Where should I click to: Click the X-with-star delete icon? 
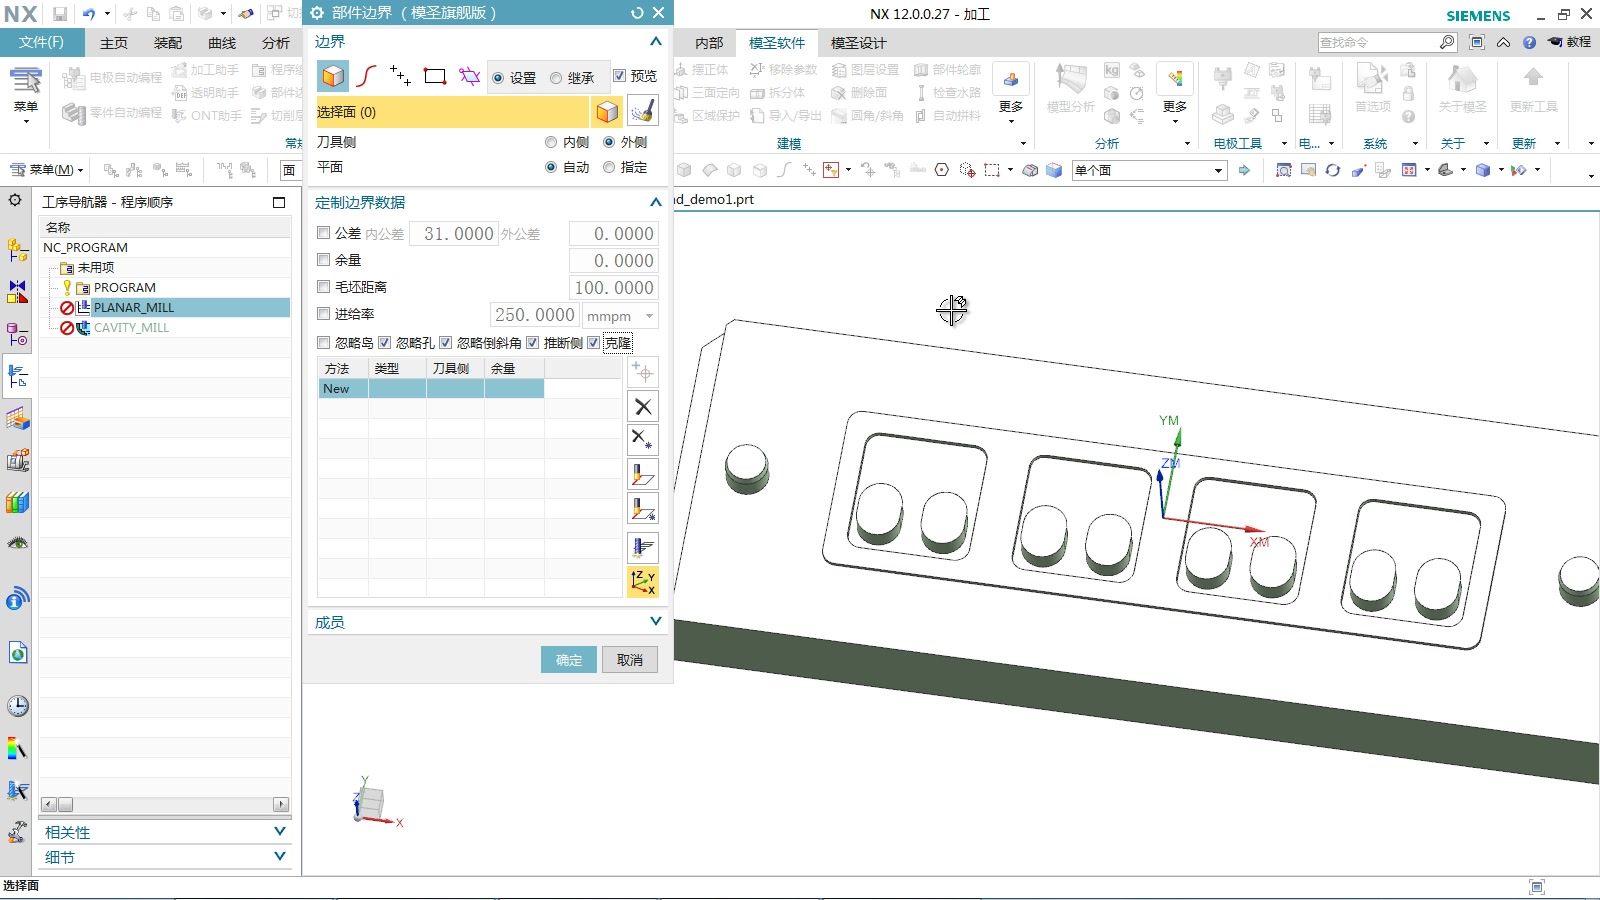[643, 440]
